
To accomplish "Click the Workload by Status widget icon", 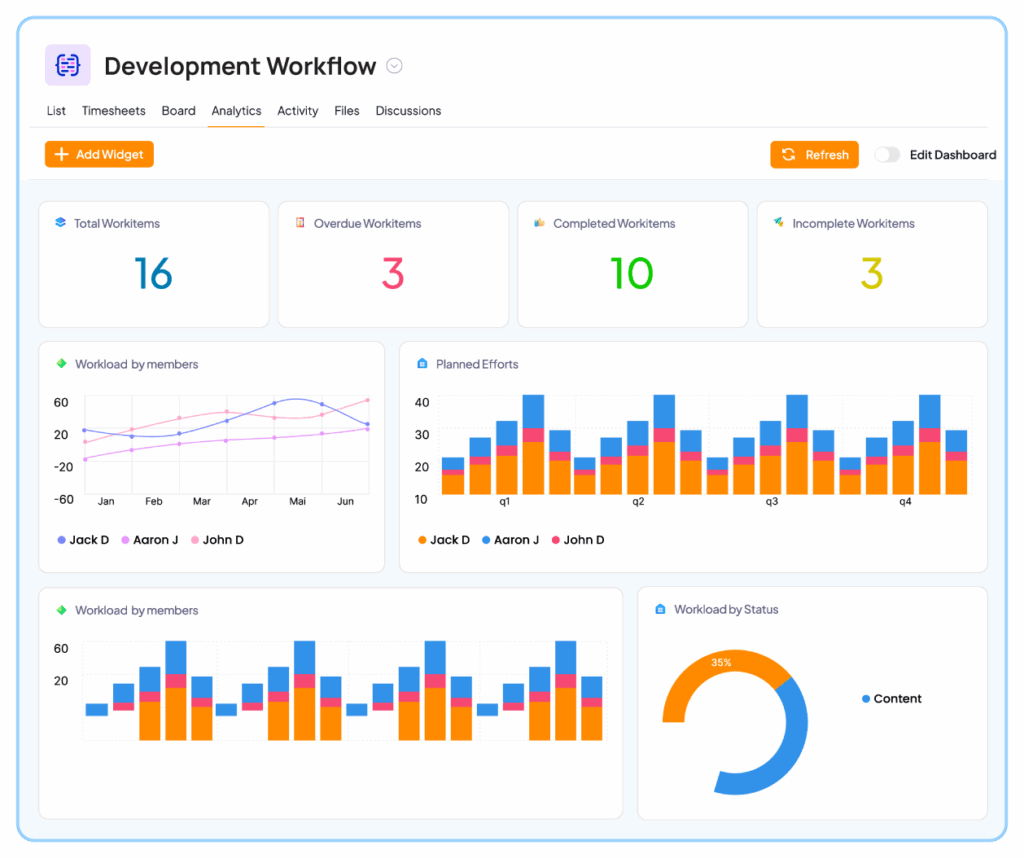I will 662,609.
